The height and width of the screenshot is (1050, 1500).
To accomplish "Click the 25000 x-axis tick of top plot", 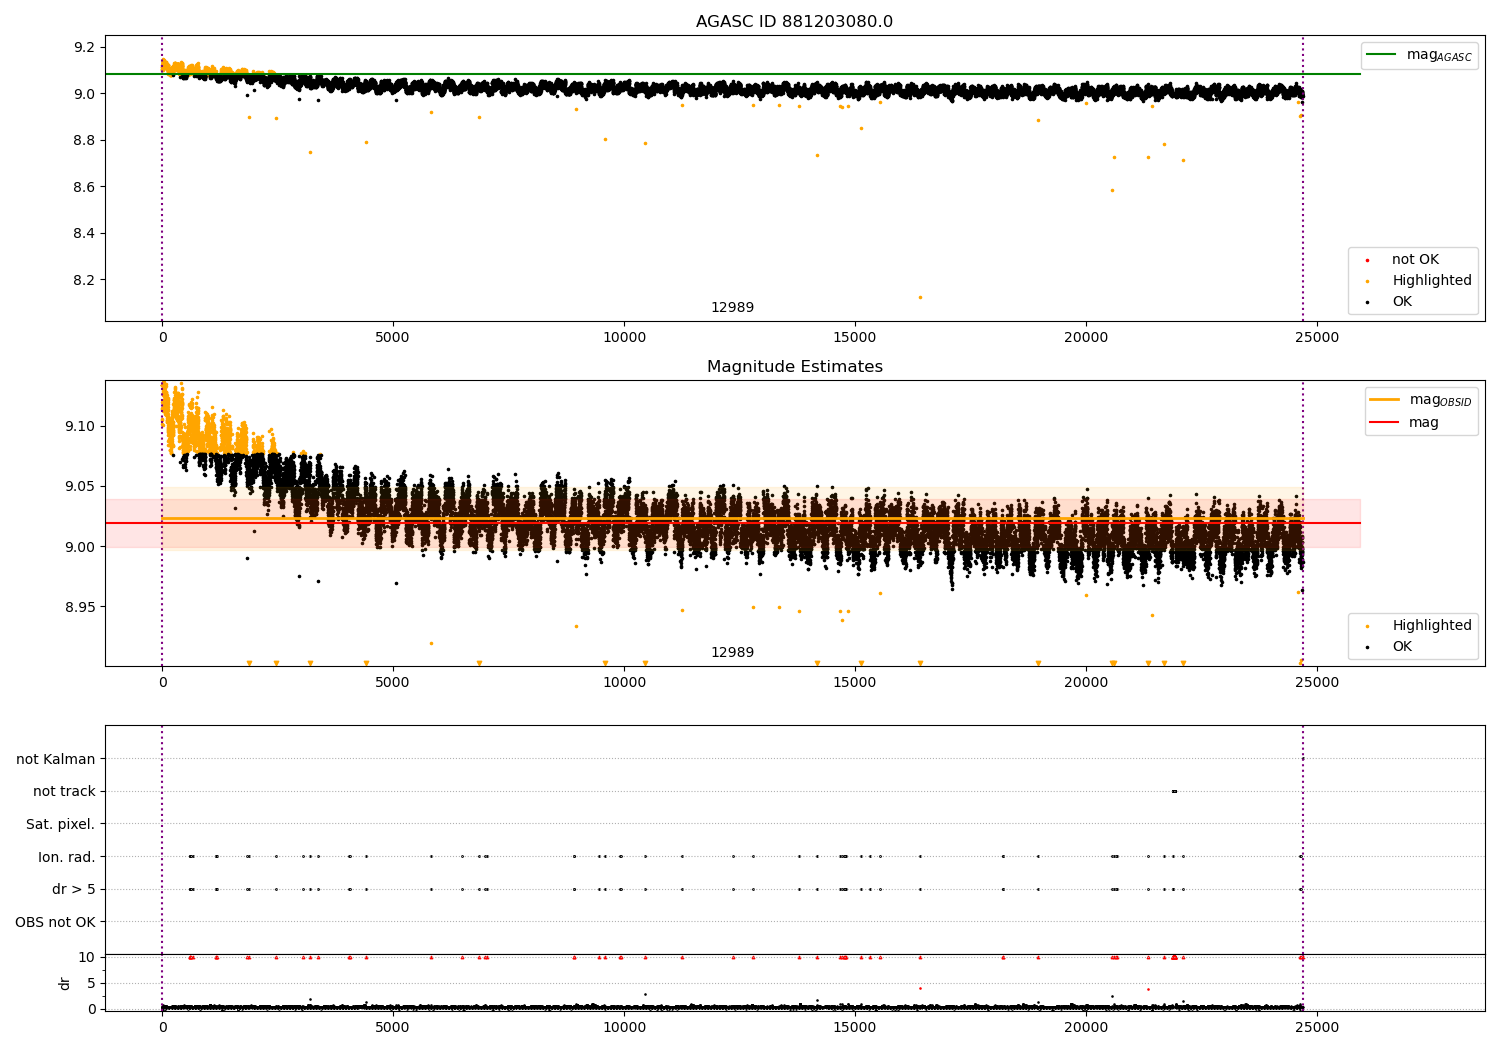I will point(1317,337).
